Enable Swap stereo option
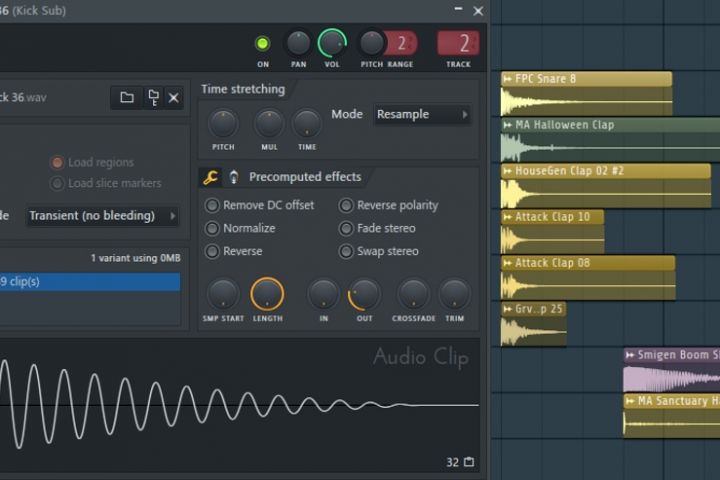The image size is (720, 480). pyautogui.click(x=346, y=251)
